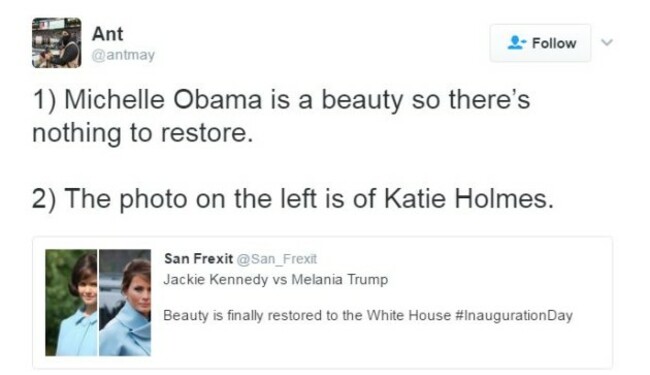Open Ant's profile avatar picture
This screenshot has width=650, height=375.
tap(56, 43)
